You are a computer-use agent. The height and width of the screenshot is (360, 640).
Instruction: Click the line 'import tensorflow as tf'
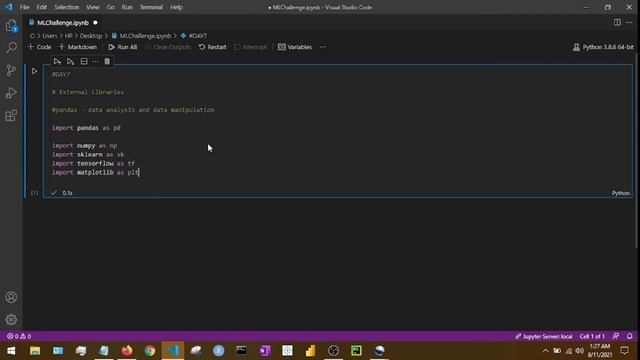click(x=93, y=163)
